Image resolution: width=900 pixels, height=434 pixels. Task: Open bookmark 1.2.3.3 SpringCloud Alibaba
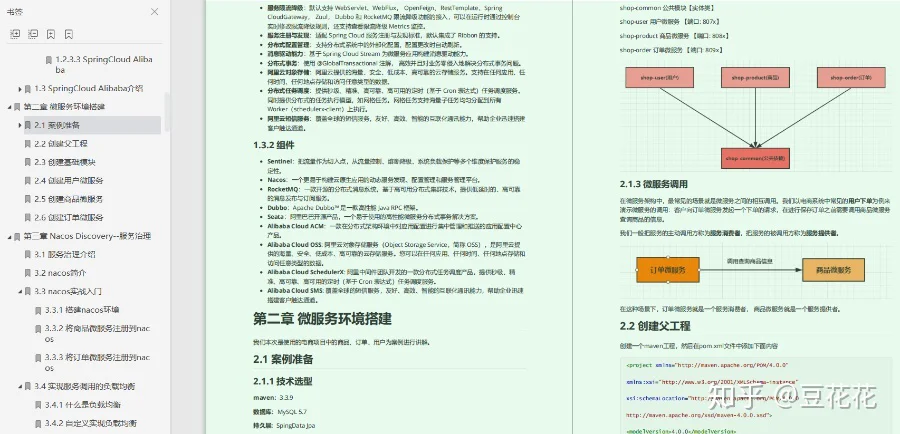point(103,64)
